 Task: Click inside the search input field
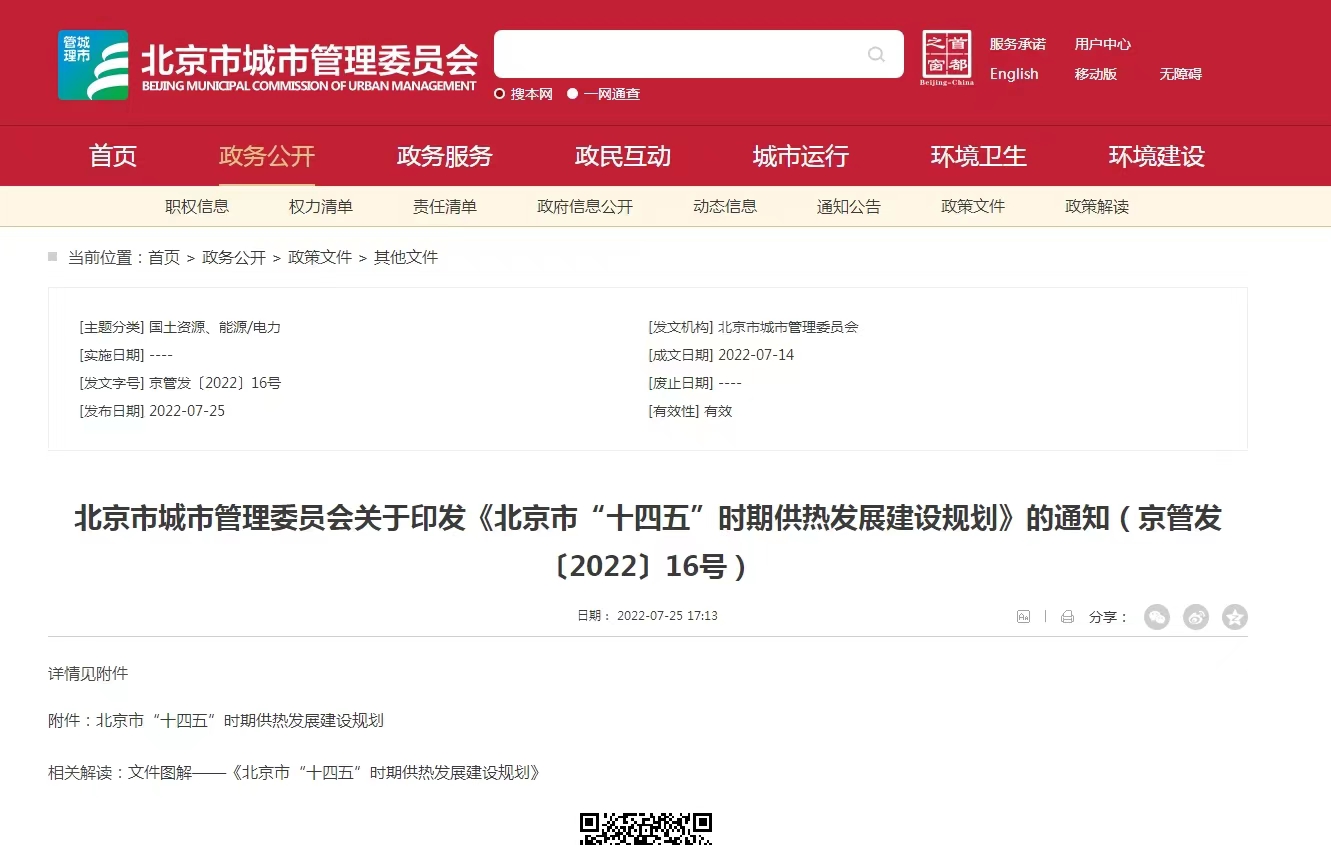coord(680,54)
